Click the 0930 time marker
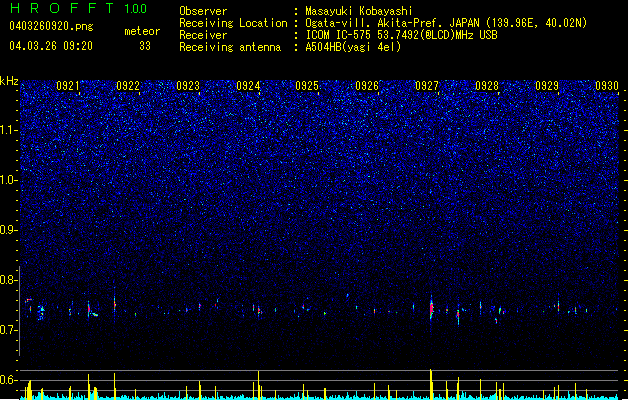 tap(607, 86)
